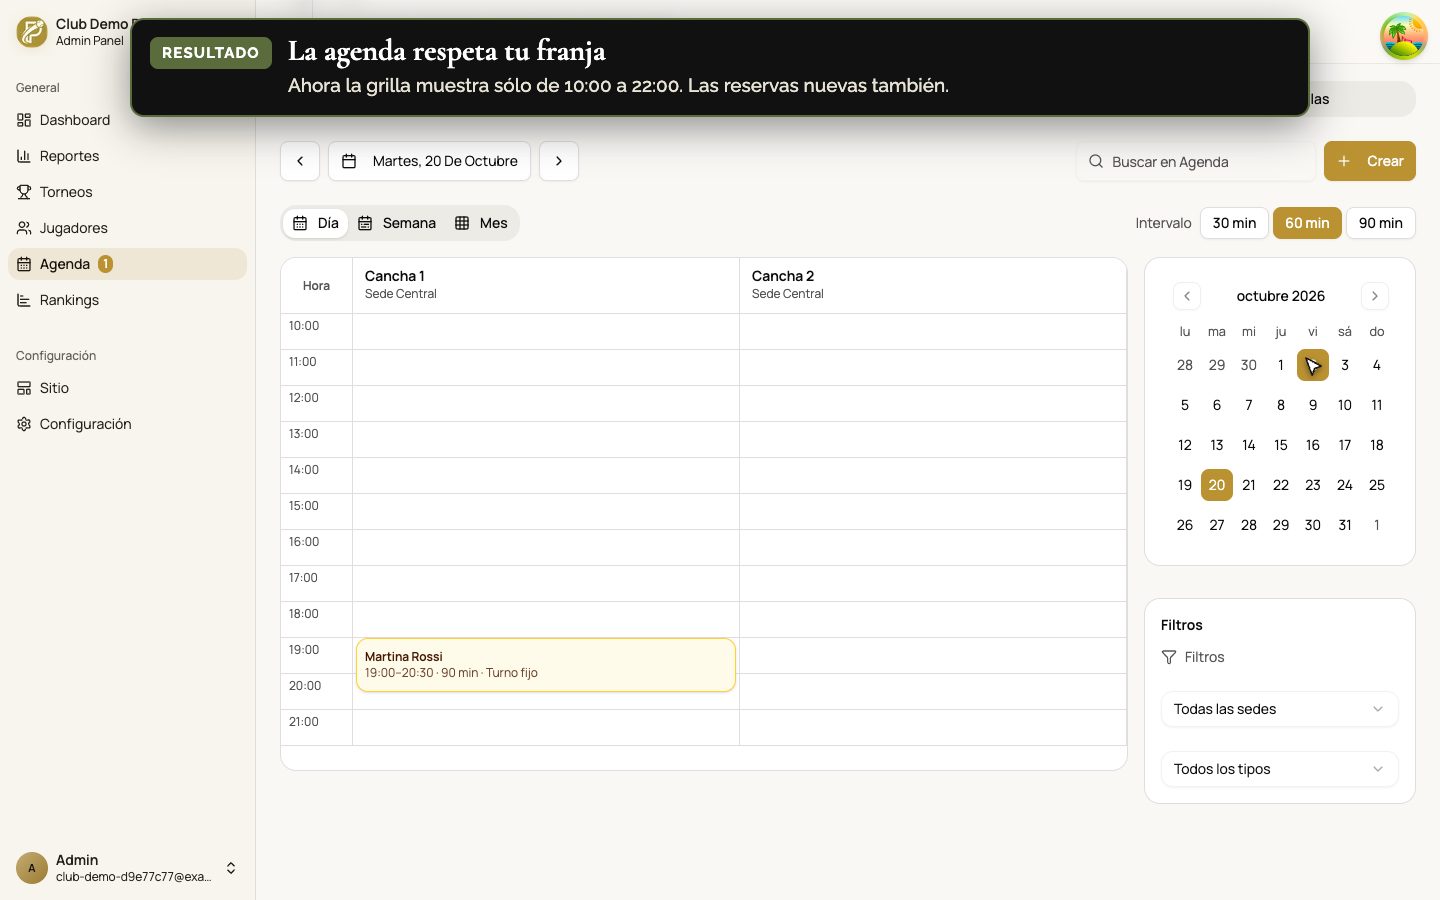Open Configuración settings
The width and height of the screenshot is (1440, 900).
[x=127, y=424]
